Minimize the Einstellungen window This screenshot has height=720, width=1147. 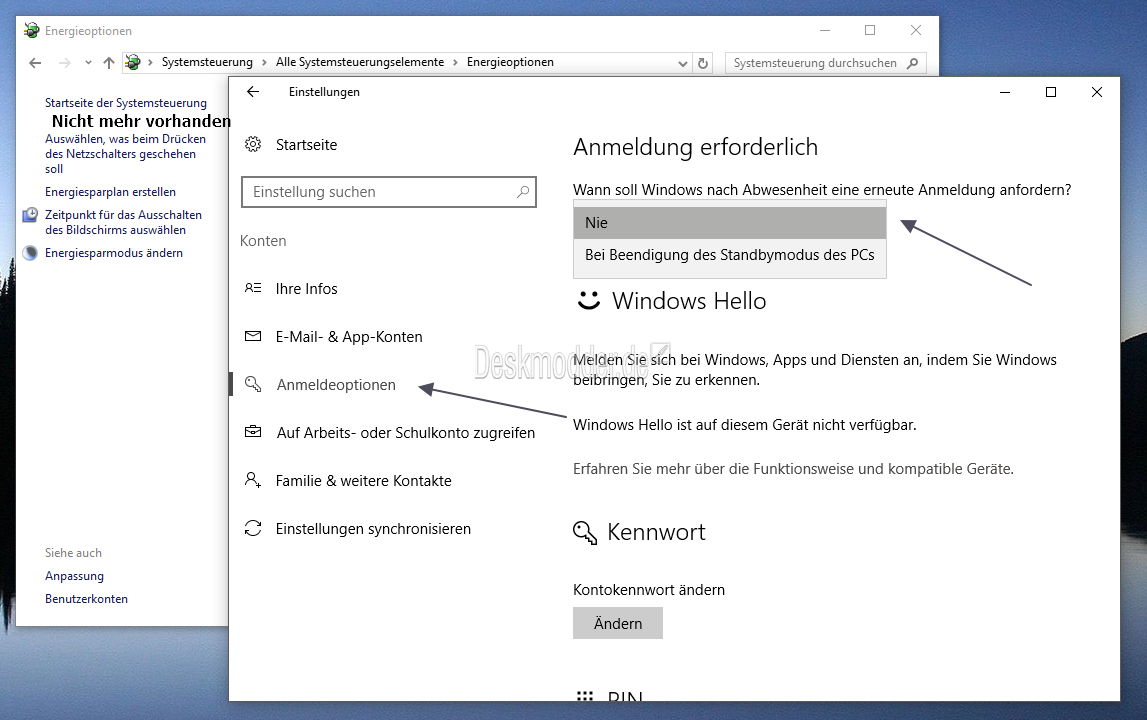coord(1005,92)
